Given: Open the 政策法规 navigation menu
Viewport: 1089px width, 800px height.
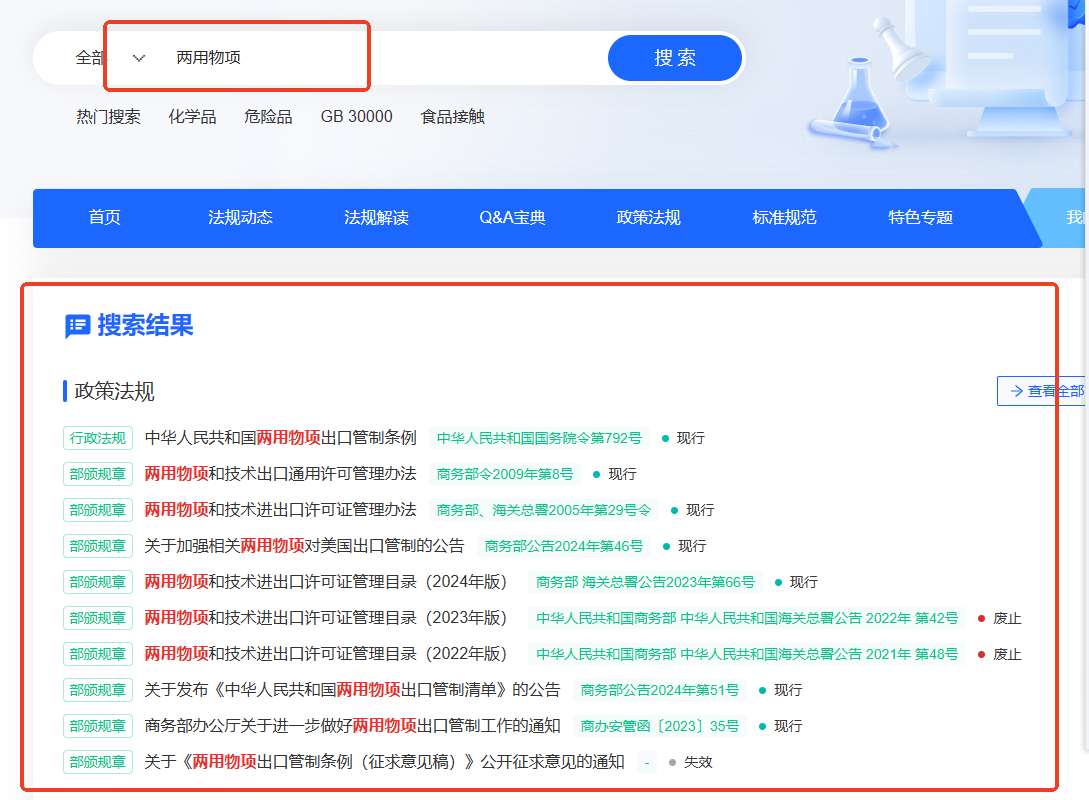Looking at the screenshot, I should click(648, 218).
